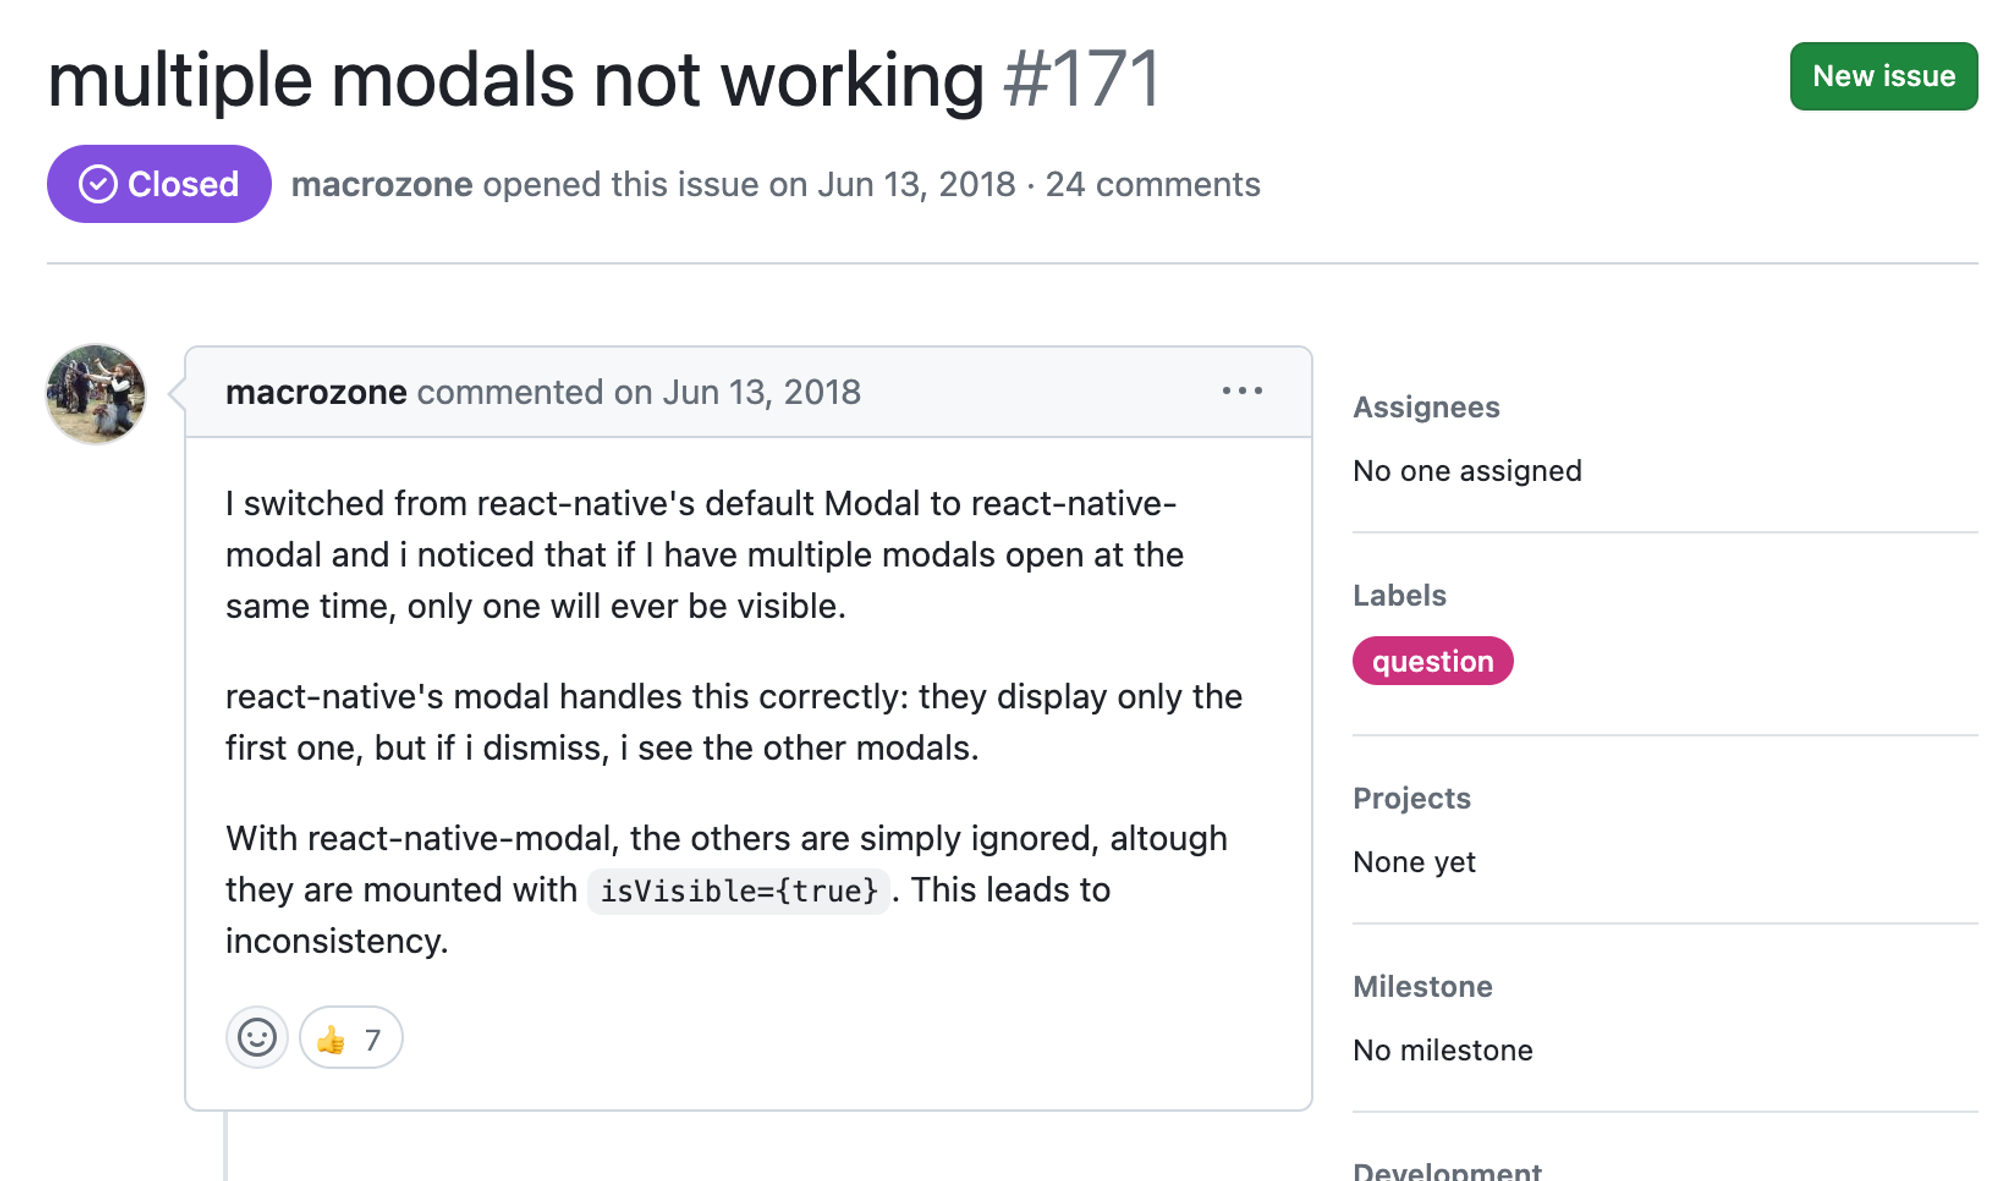
Task: Click the issue title text
Action: (x=516, y=79)
